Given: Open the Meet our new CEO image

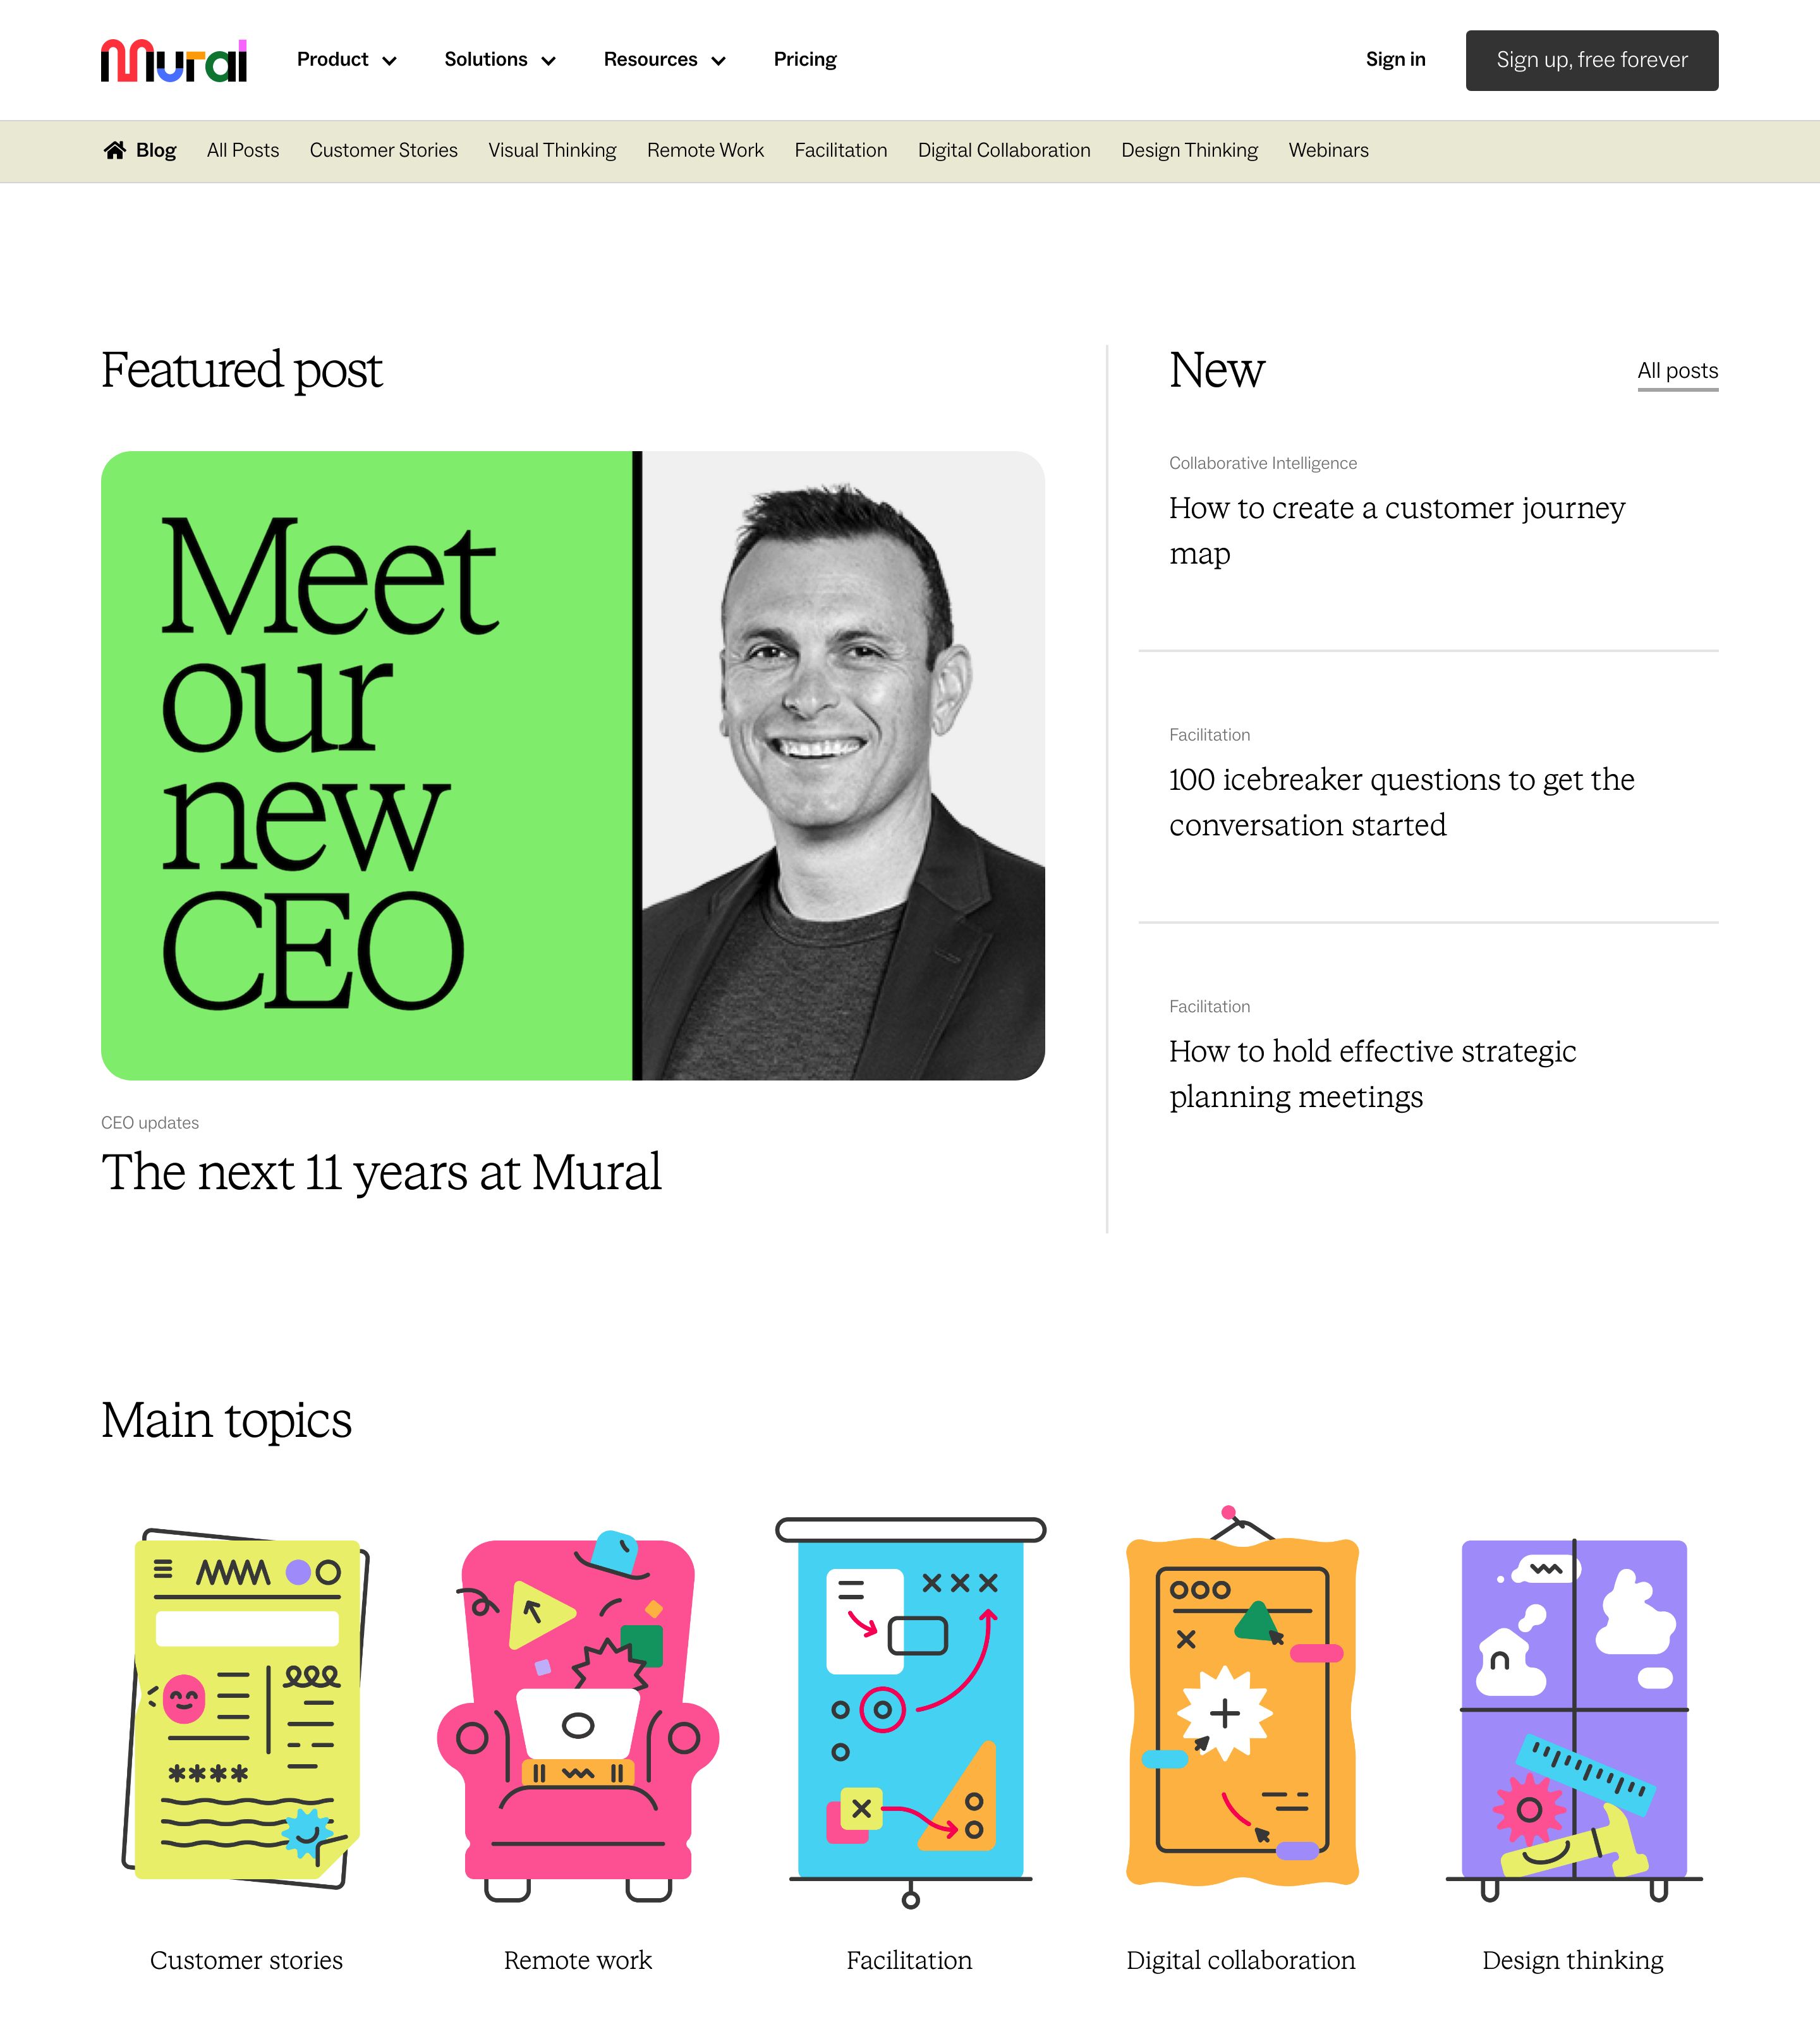Looking at the screenshot, I should (x=573, y=765).
